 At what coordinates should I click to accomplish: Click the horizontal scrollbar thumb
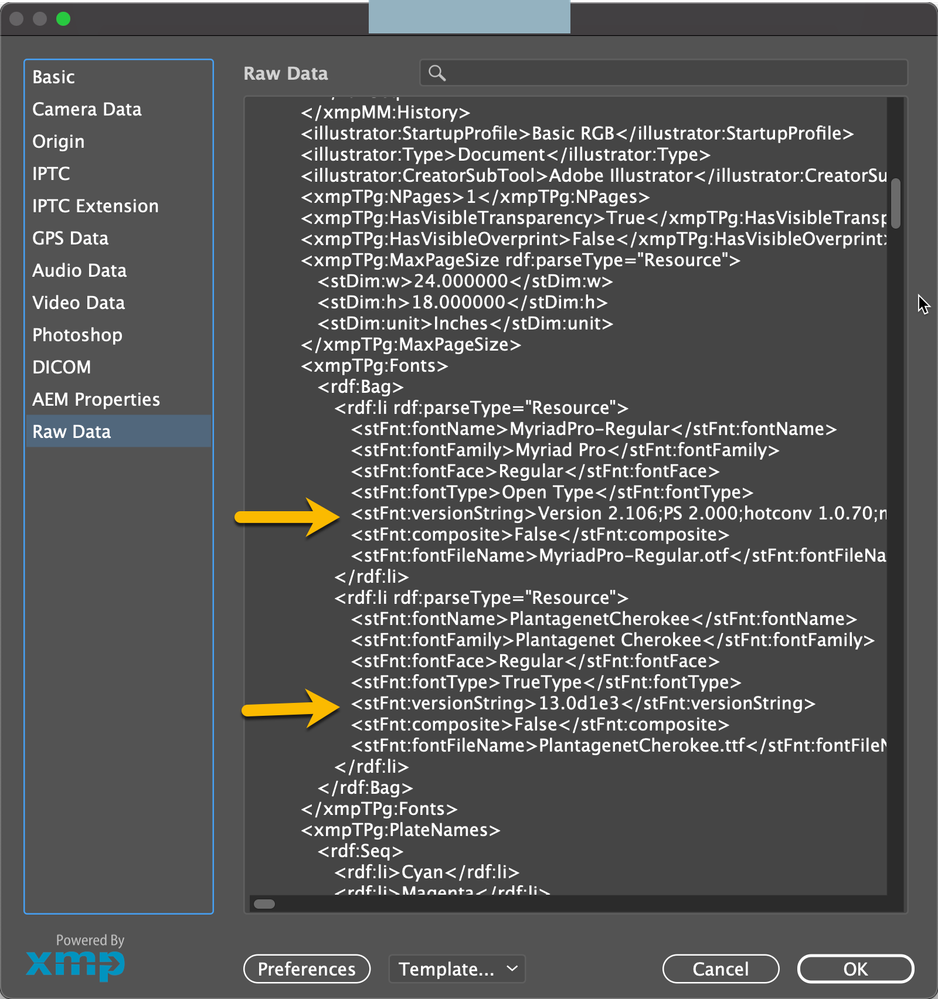click(x=264, y=904)
